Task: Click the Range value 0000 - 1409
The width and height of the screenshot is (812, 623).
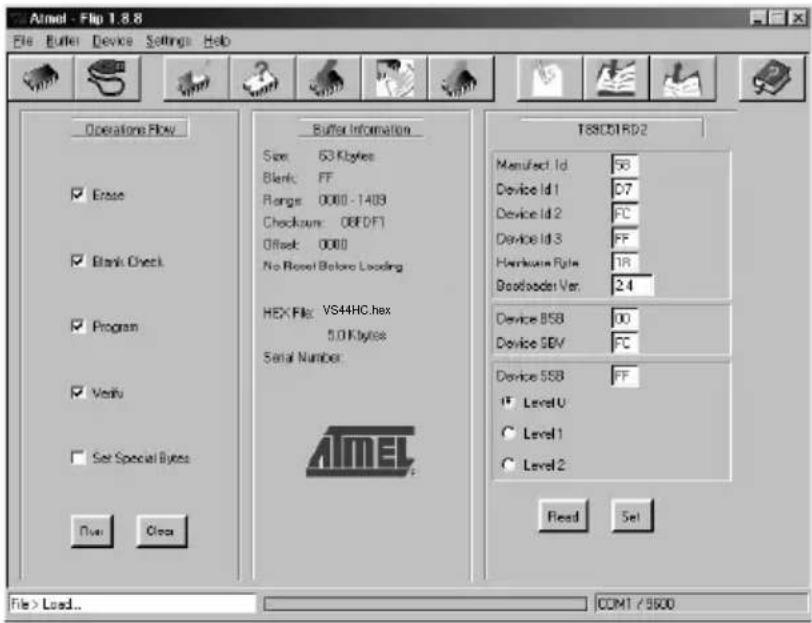Action: [x=352, y=200]
